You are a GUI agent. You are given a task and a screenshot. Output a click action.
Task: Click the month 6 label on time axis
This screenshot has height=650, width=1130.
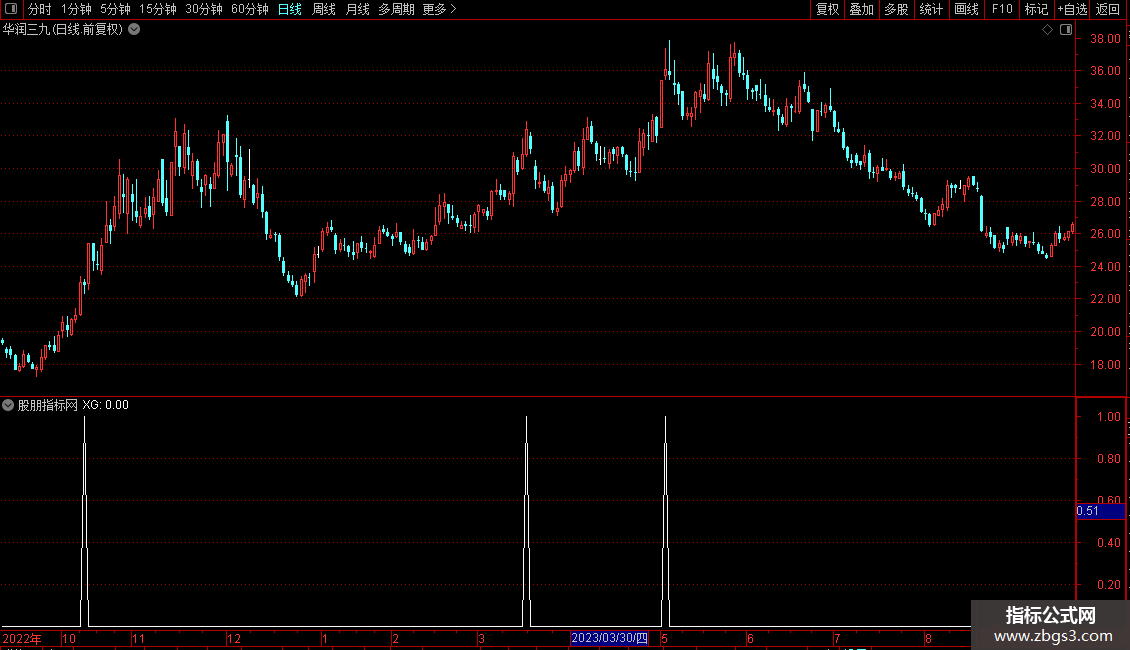(x=750, y=638)
